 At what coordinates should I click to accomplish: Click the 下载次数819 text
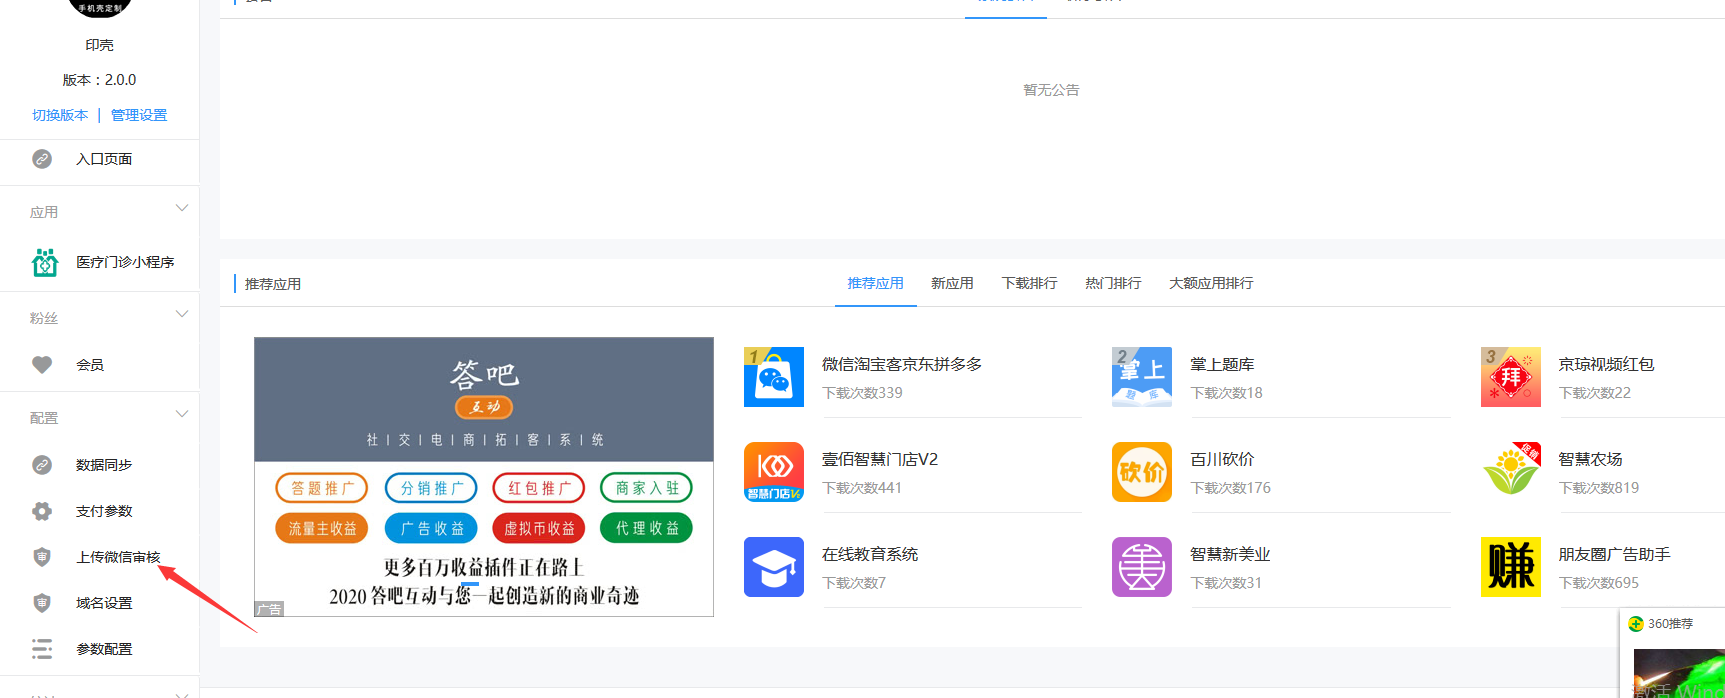coord(1599,488)
